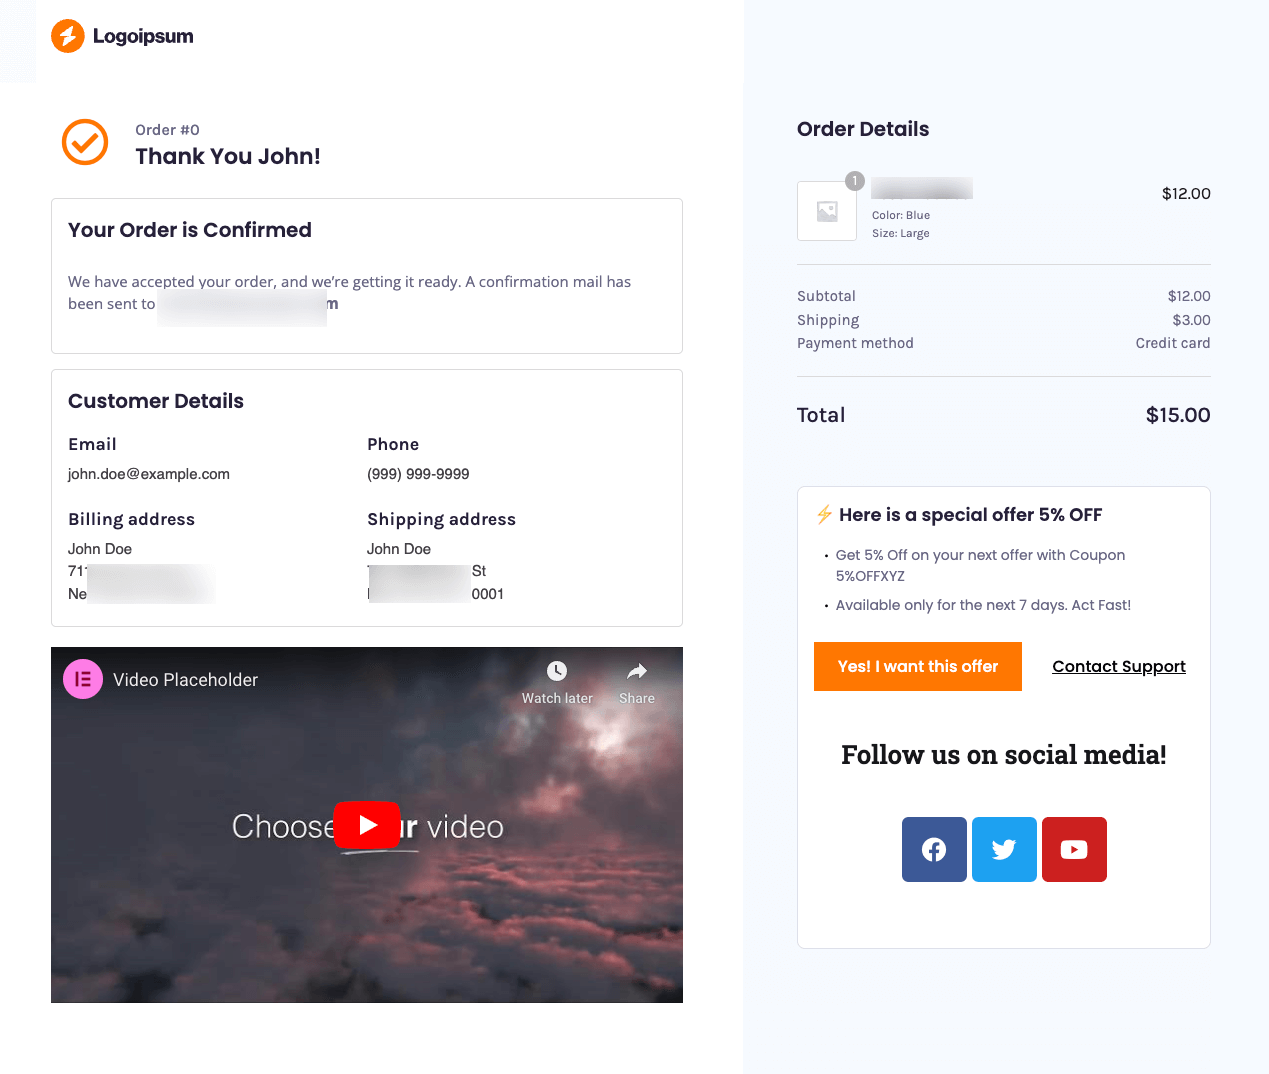This screenshot has height=1074, width=1269.
Task: Open the Facebook social media icon
Action: (x=934, y=849)
